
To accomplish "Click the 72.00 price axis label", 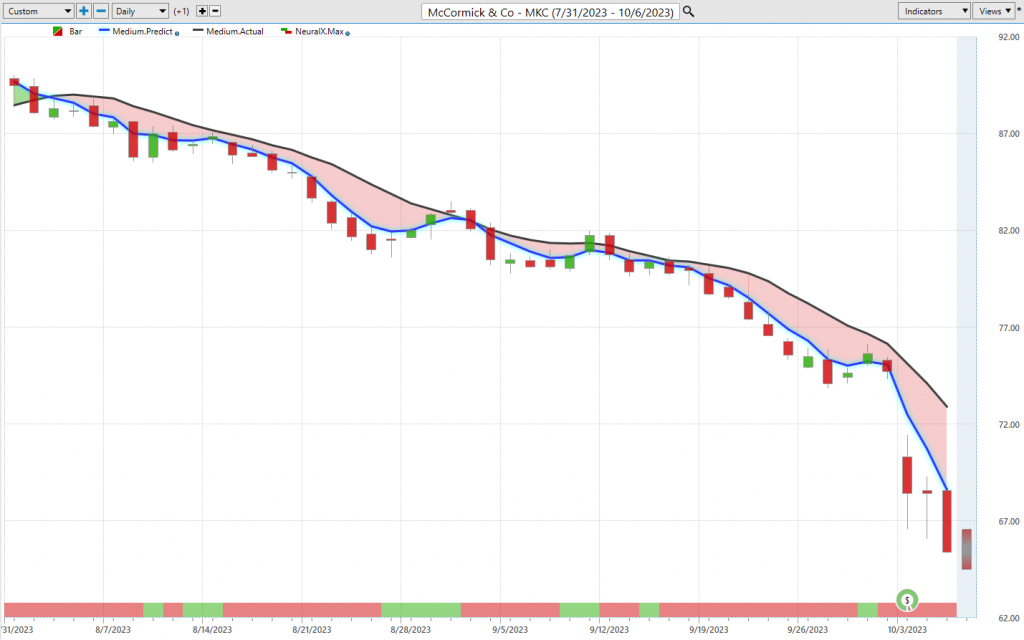I will pos(1008,424).
